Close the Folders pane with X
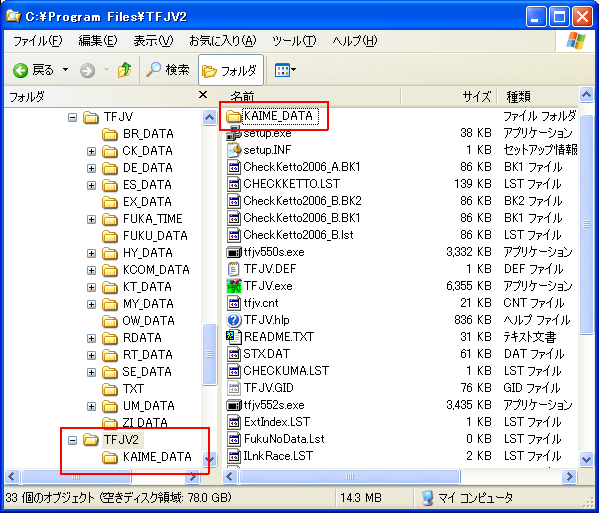 point(203,94)
